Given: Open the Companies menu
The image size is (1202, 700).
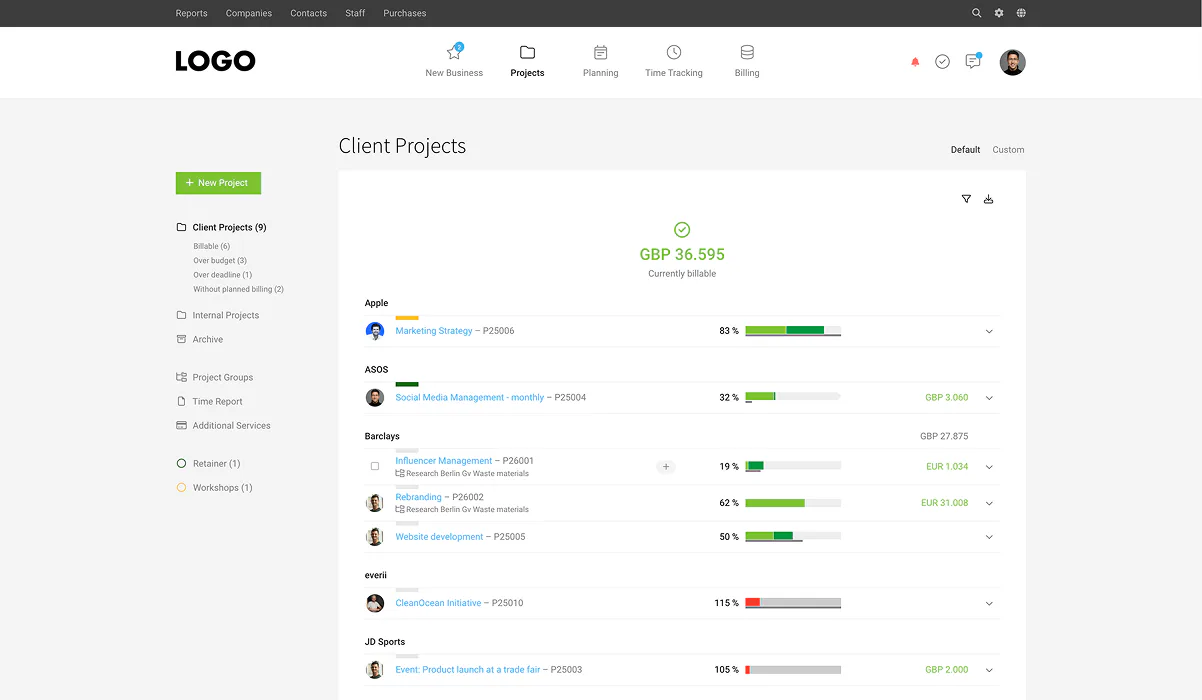Looking at the screenshot, I should [x=249, y=13].
